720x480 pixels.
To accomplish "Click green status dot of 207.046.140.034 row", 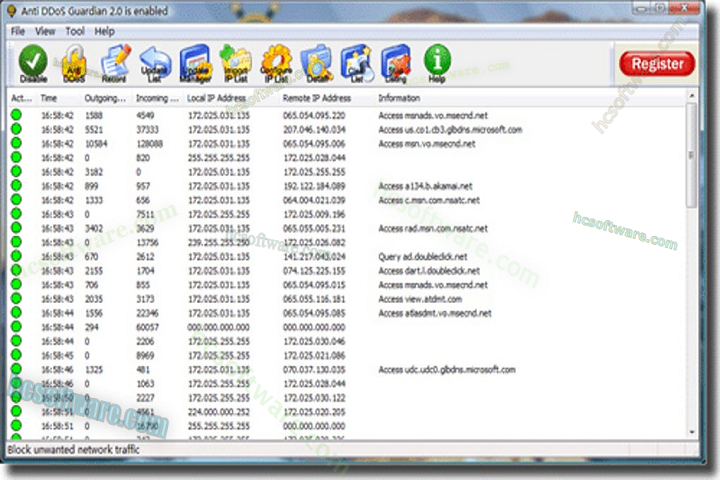I will point(16,129).
